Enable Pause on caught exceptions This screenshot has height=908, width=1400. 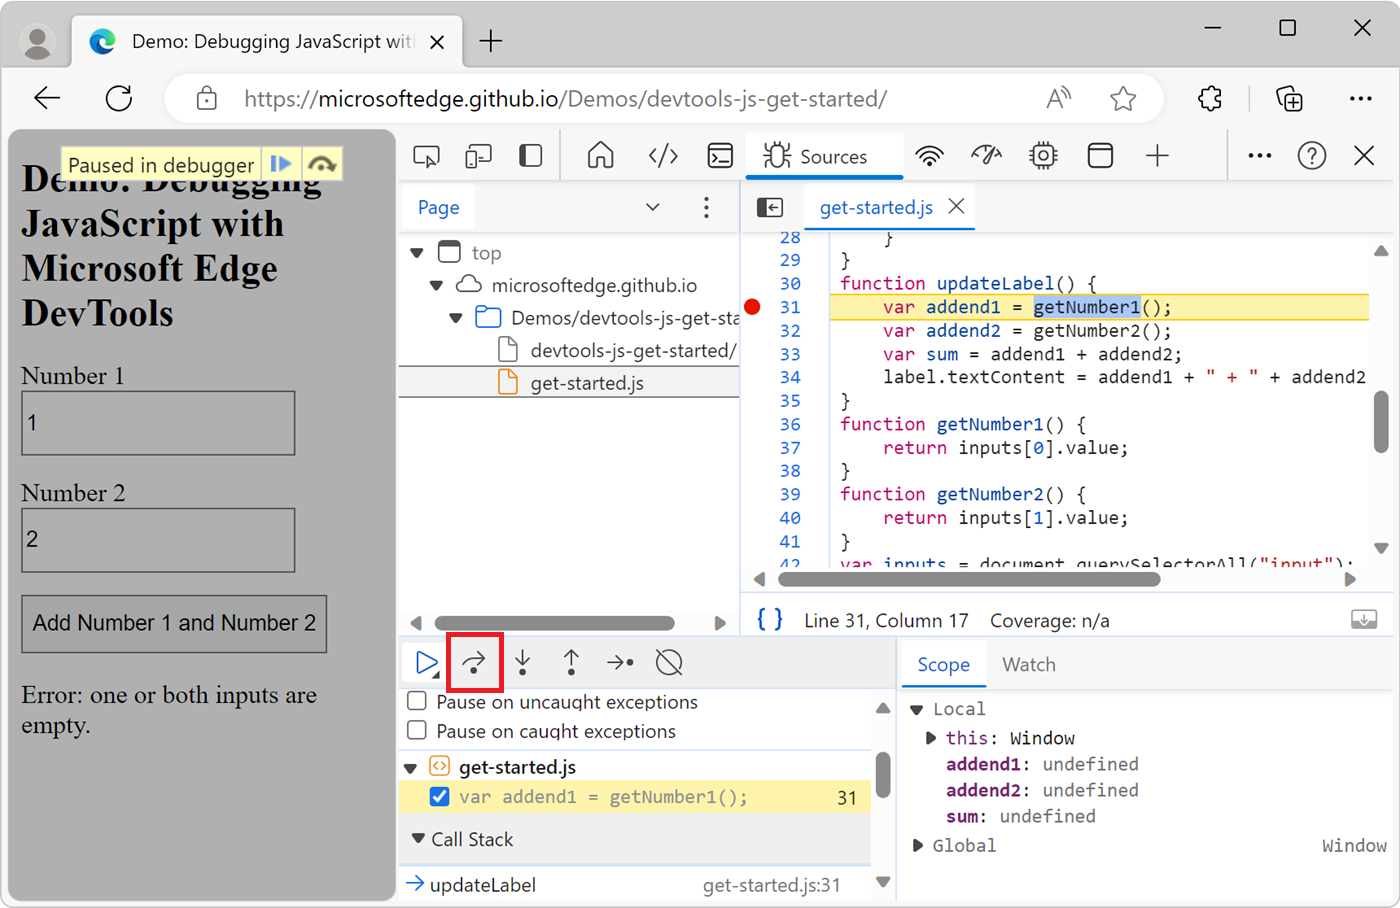[x=418, y=731]
